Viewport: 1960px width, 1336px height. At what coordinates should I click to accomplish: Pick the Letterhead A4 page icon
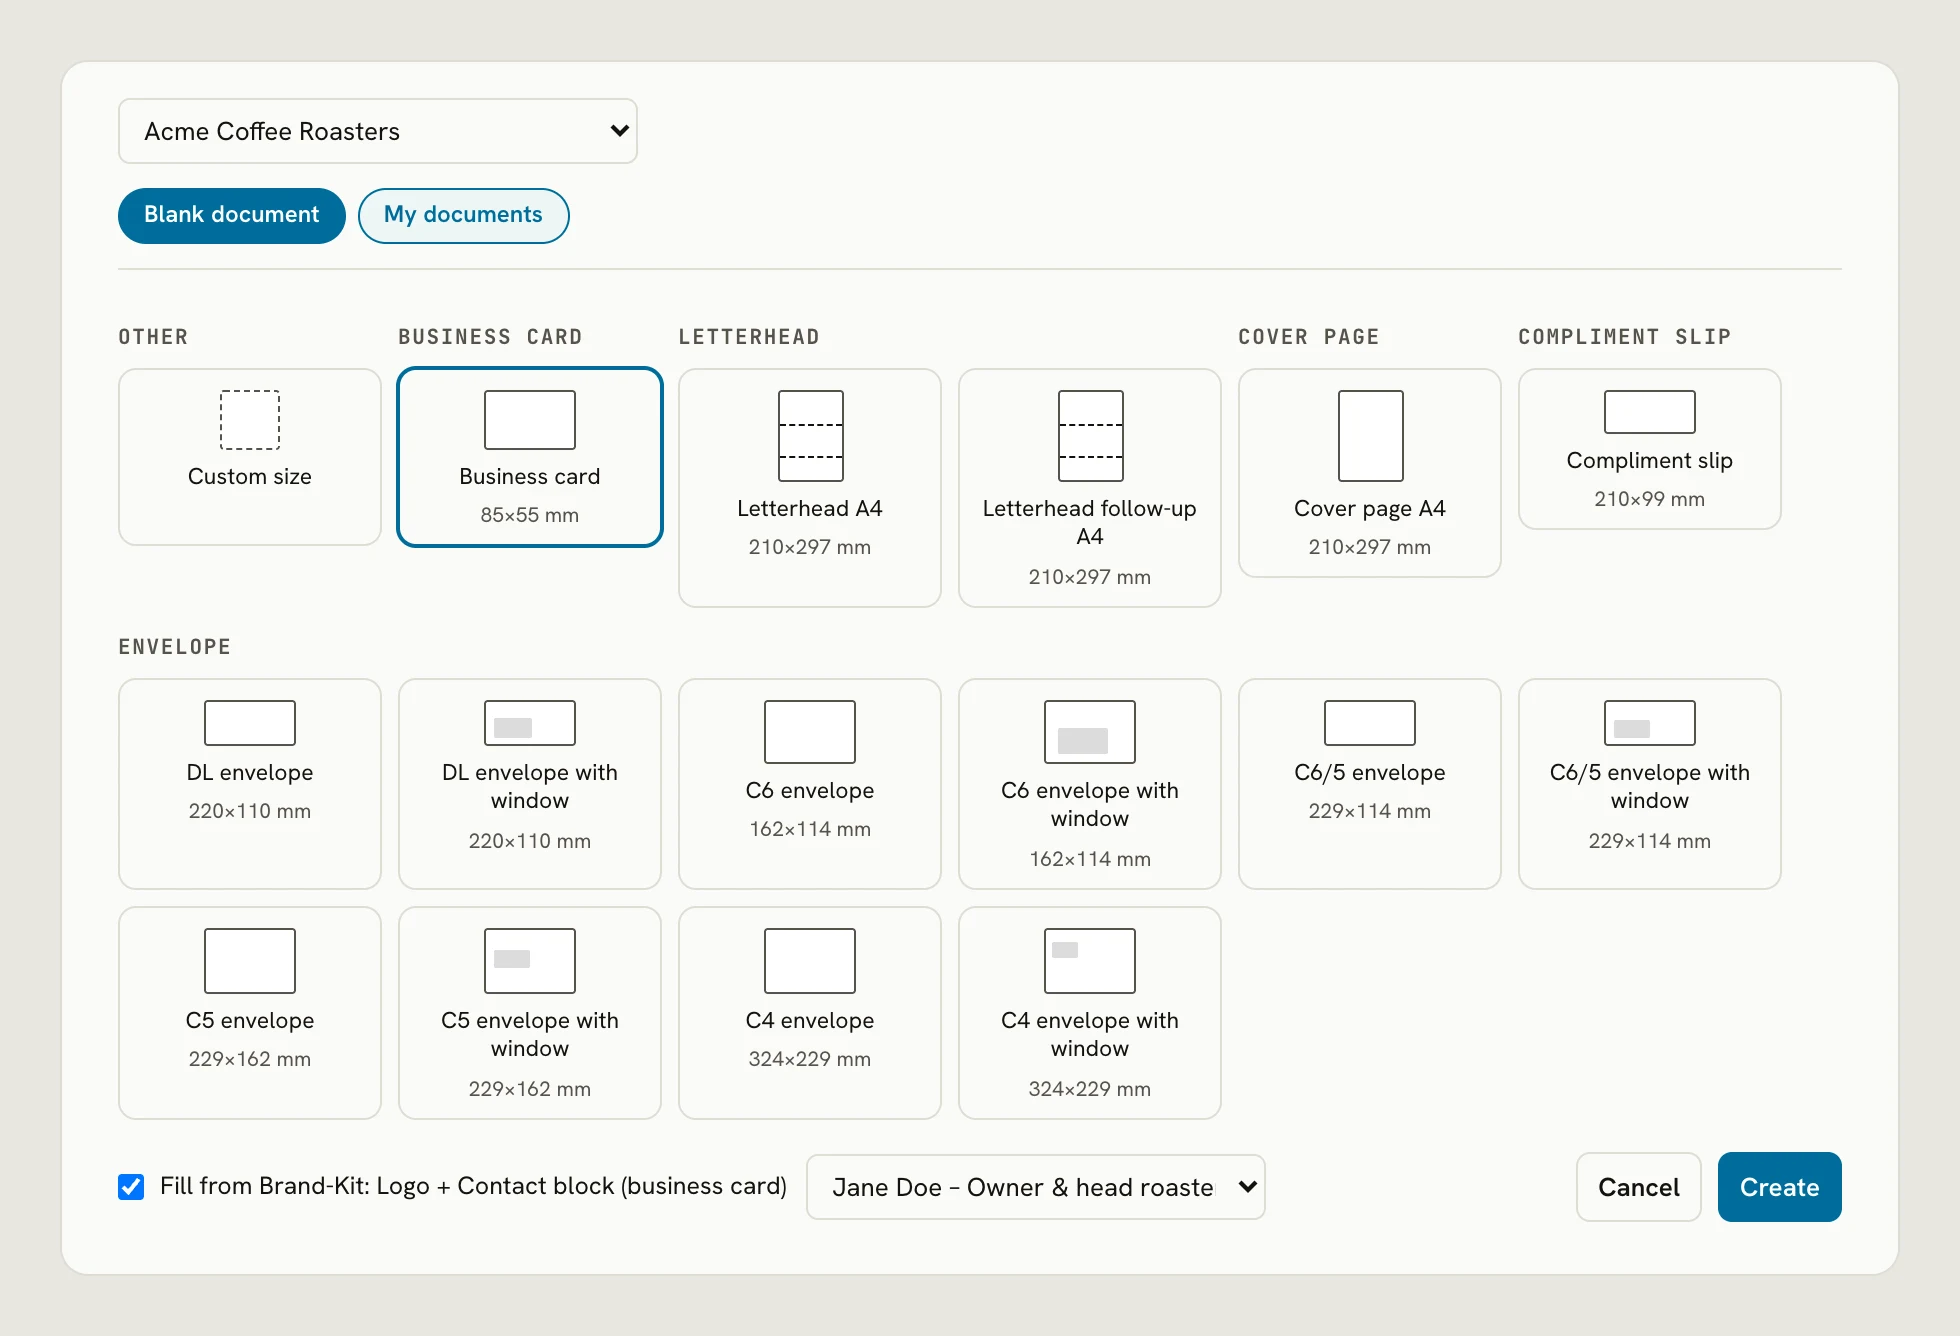(811, 436)
